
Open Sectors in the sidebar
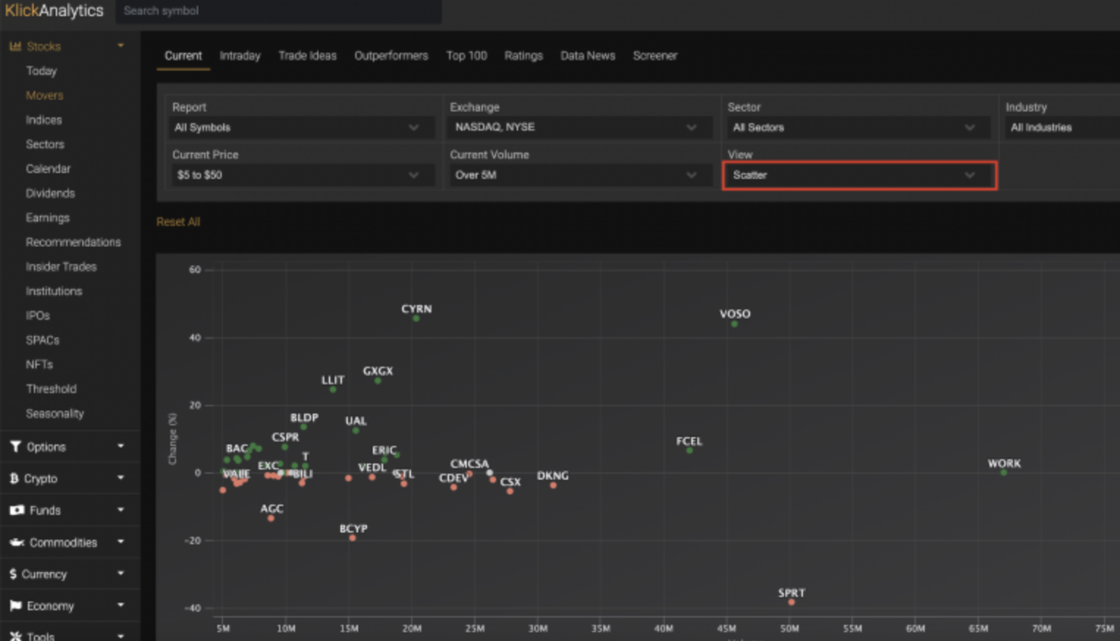coord(45,144)
